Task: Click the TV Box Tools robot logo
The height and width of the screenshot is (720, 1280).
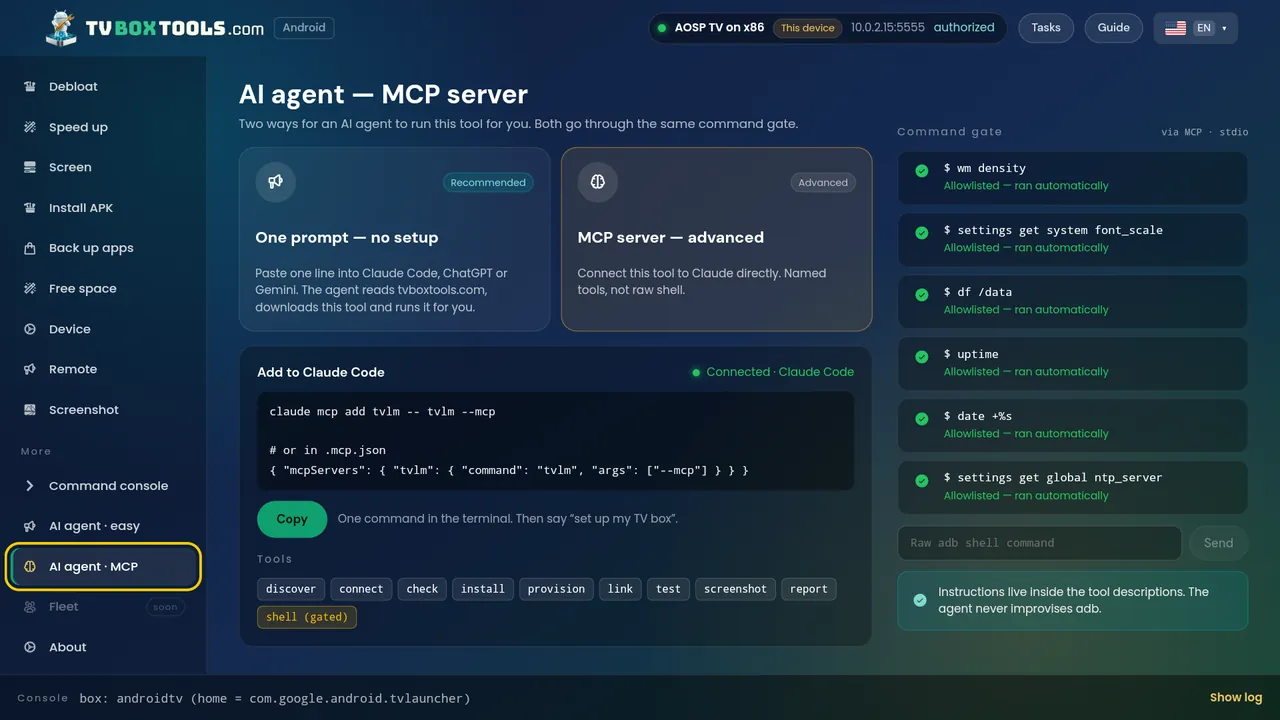Action: [x=61, y=28]
